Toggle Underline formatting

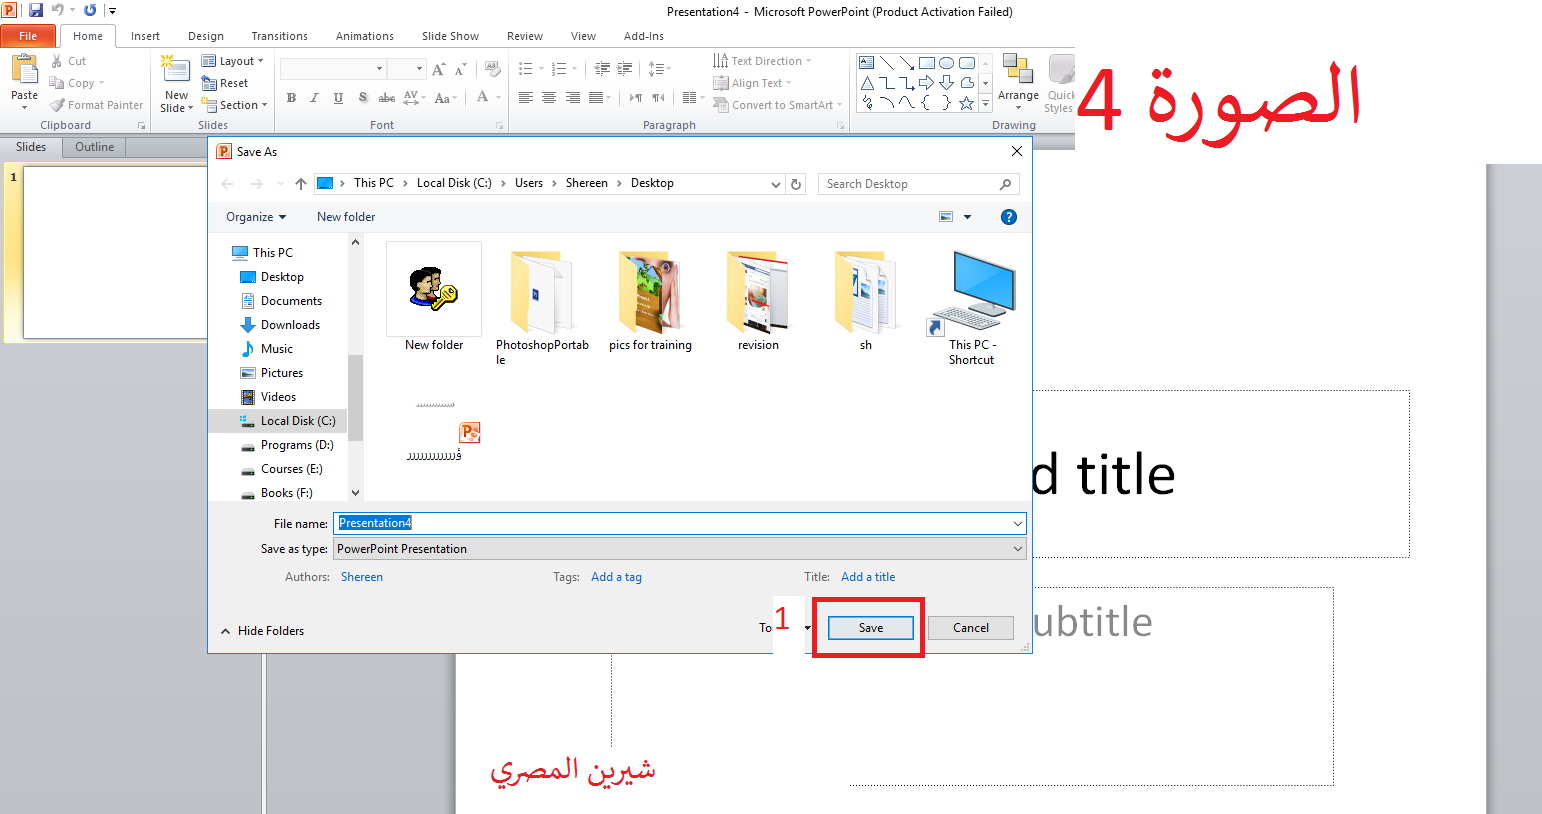tap(338, 98)
